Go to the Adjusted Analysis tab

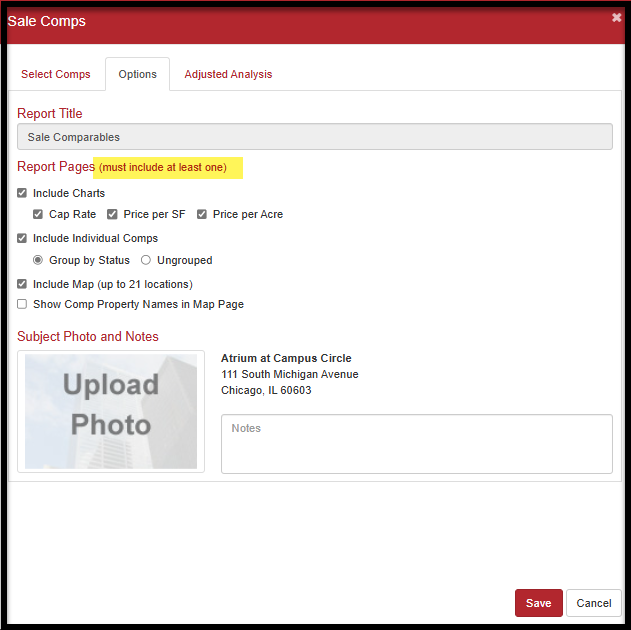[228, 74]
